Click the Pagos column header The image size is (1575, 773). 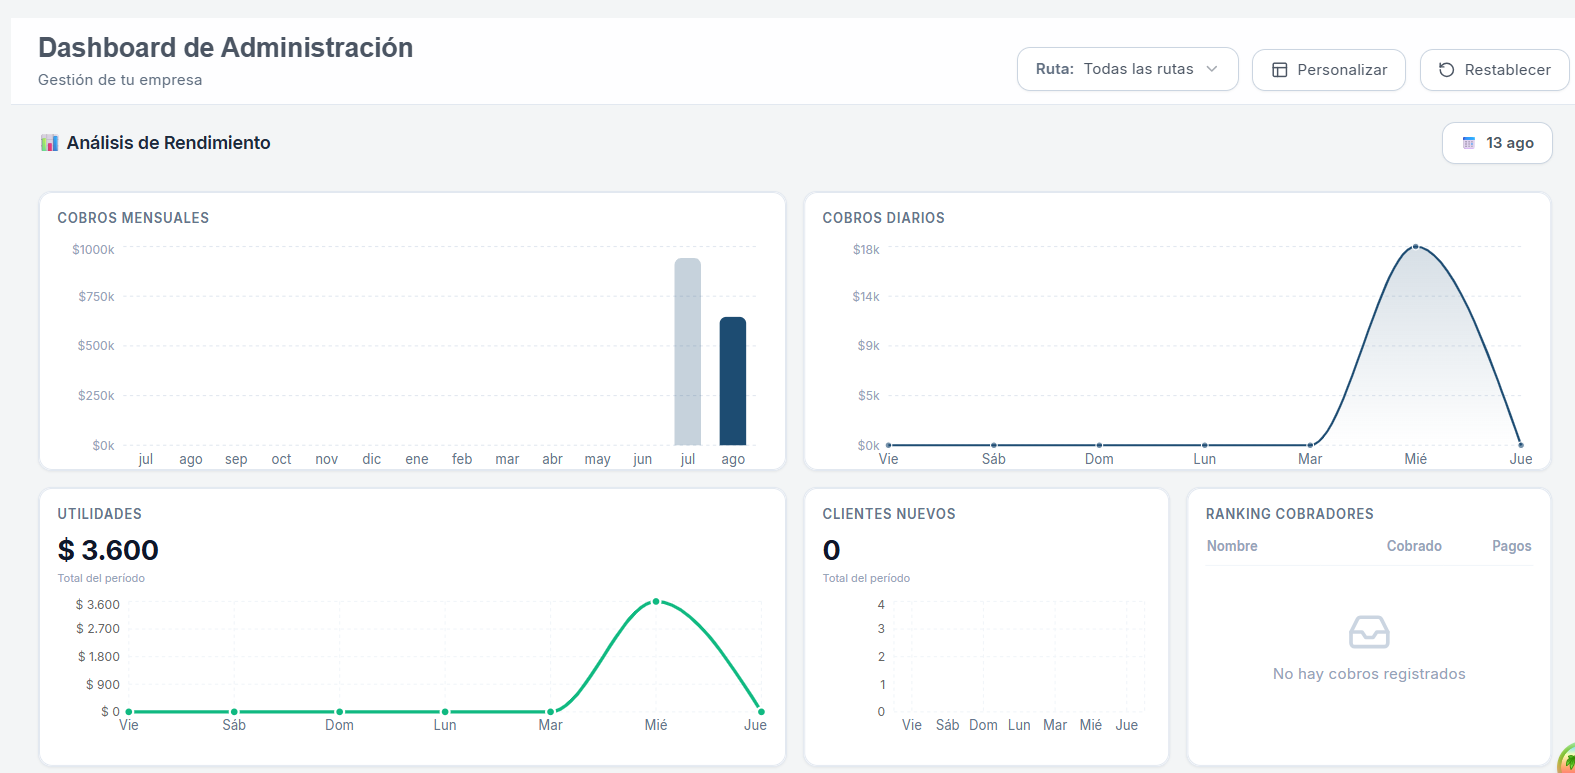[x=1511, y=546]
